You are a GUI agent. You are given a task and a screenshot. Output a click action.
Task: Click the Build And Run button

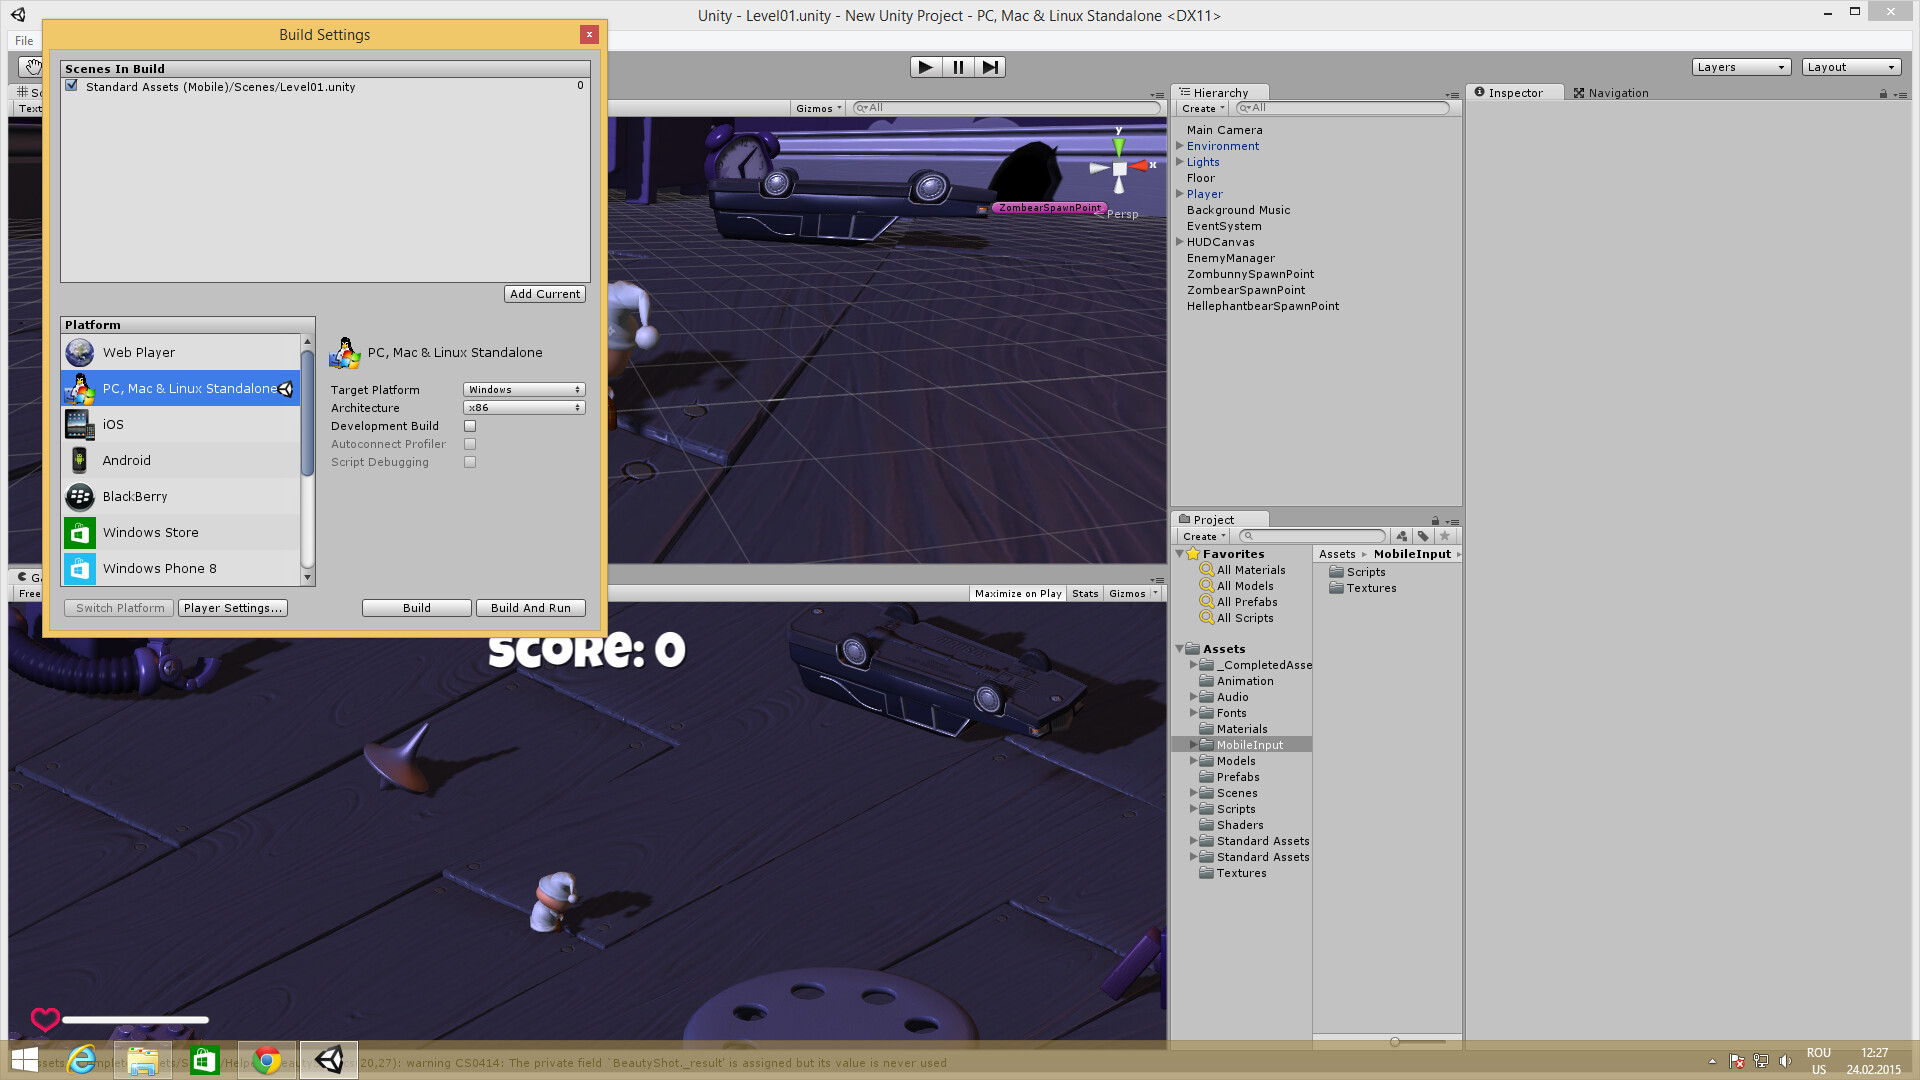(x=530, y=608)
